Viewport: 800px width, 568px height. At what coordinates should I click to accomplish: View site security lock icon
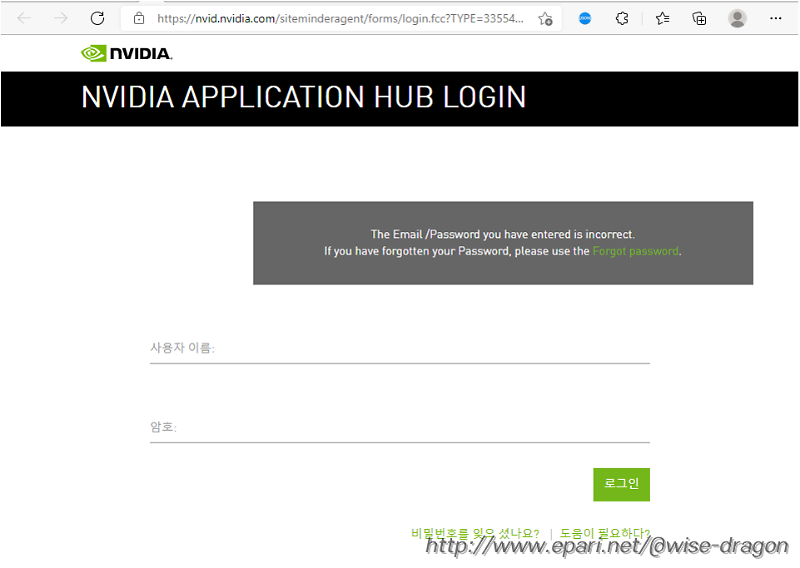(x=139, y=19)
